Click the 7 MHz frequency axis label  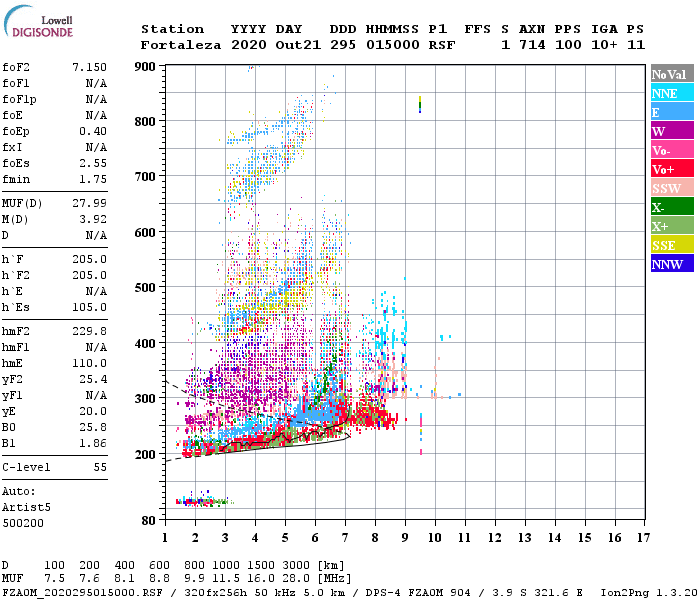click(x=345, y=538)
